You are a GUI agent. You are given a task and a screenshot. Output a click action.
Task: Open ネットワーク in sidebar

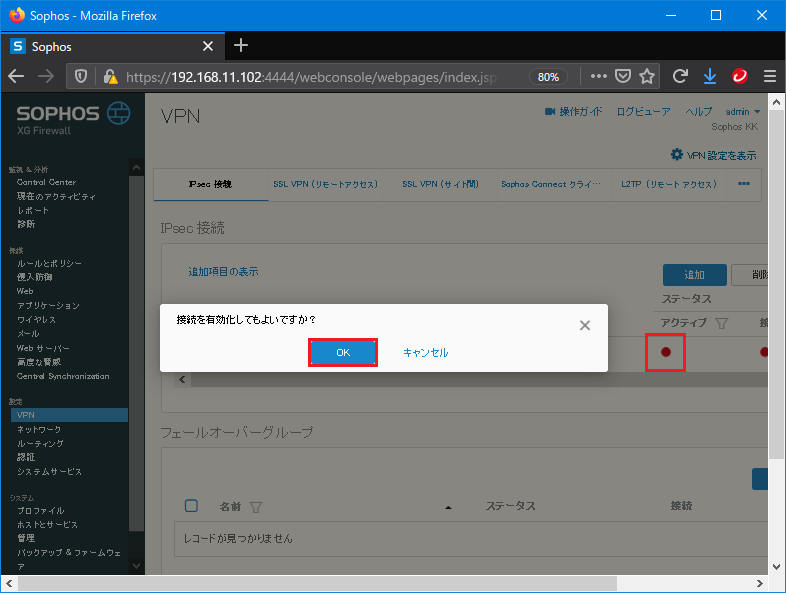pyautogui.click(x=39, y=430)
